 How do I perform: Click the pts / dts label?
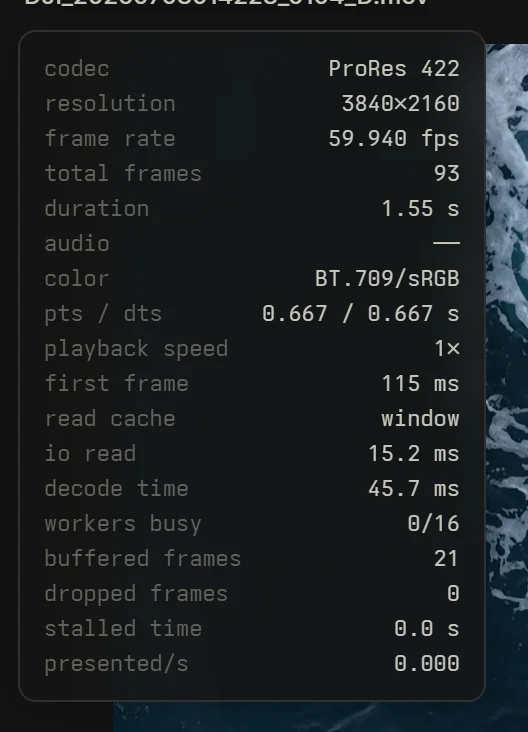(x=103, y=314)
